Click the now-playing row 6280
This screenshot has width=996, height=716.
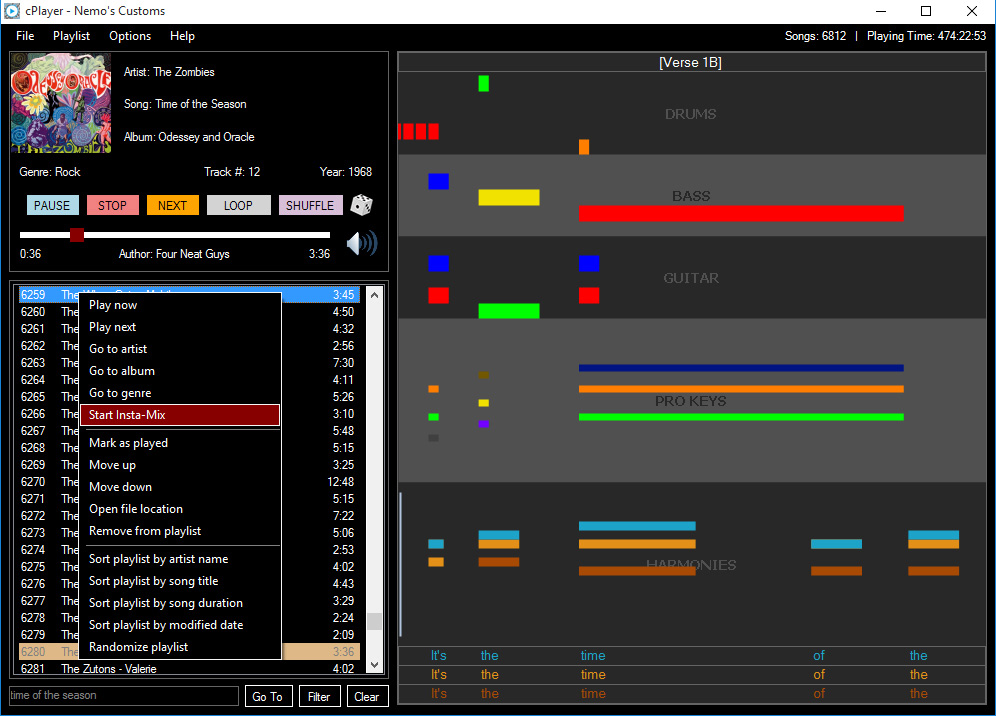coord(189,652)
